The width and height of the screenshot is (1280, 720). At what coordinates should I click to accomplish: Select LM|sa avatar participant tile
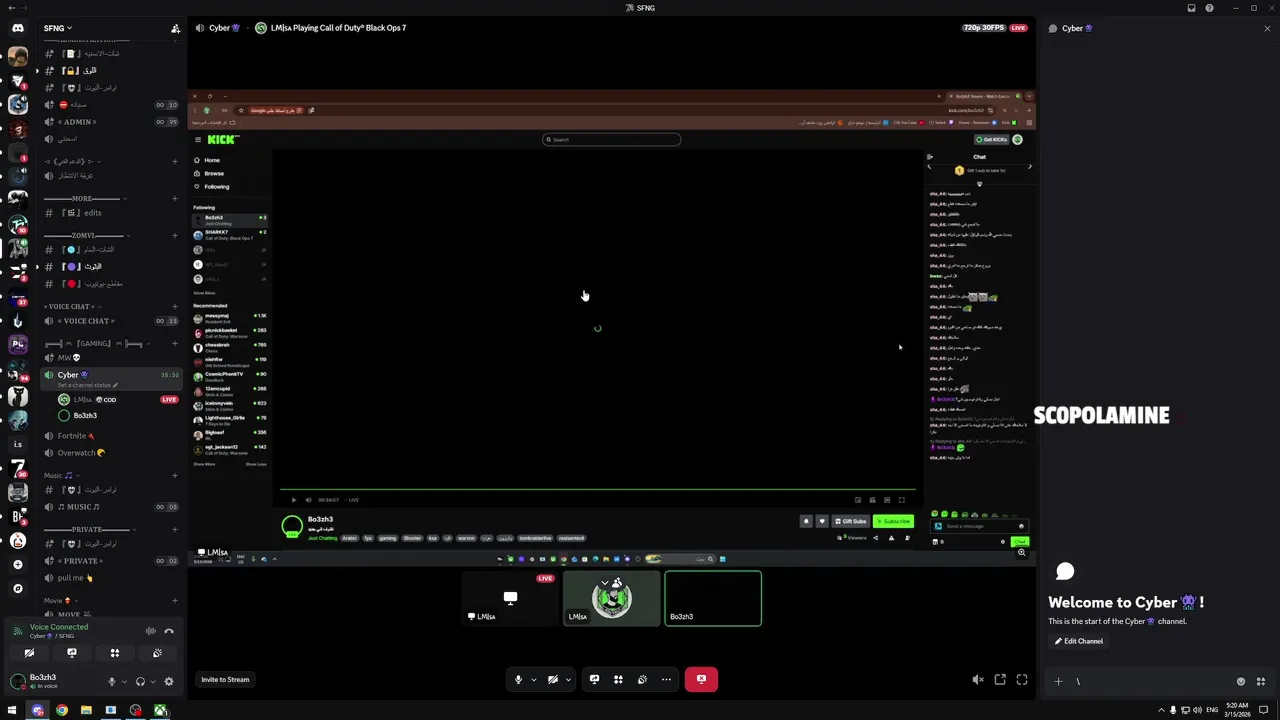tap(612, 598)
